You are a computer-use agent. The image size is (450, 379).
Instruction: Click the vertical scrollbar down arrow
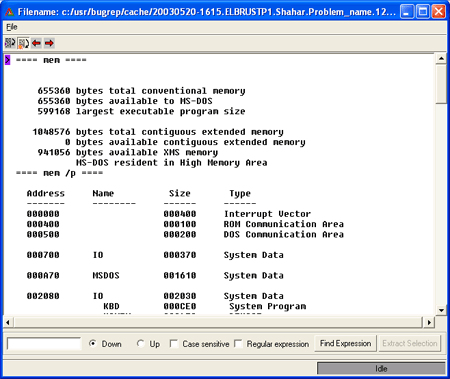tap(441, 310)
